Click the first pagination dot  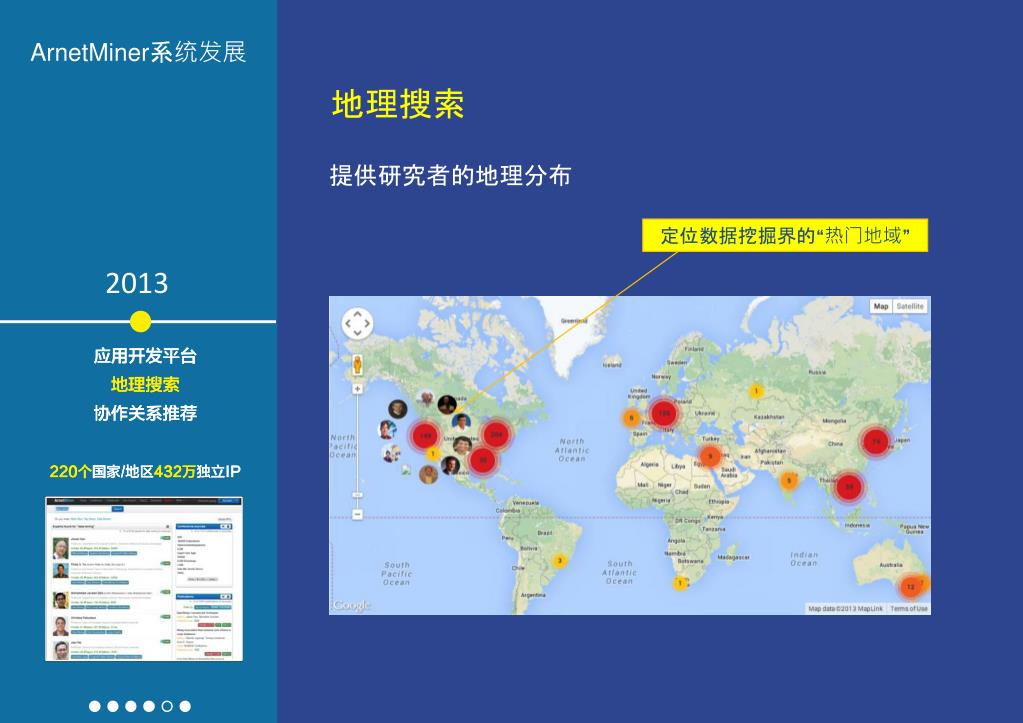pos(95,706)
